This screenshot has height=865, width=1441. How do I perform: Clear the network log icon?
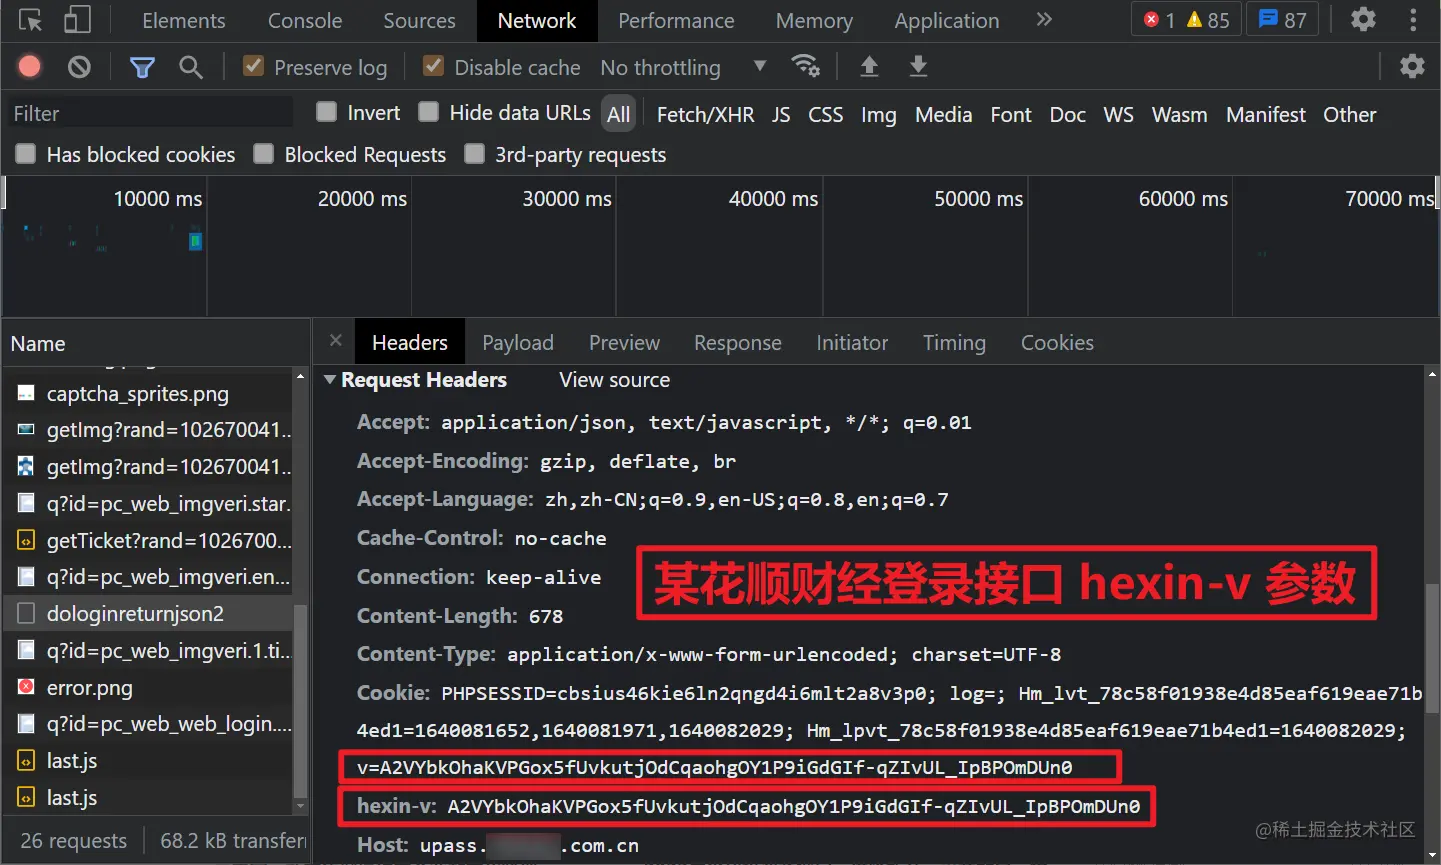pyautogui.click(x=79, y=67)
